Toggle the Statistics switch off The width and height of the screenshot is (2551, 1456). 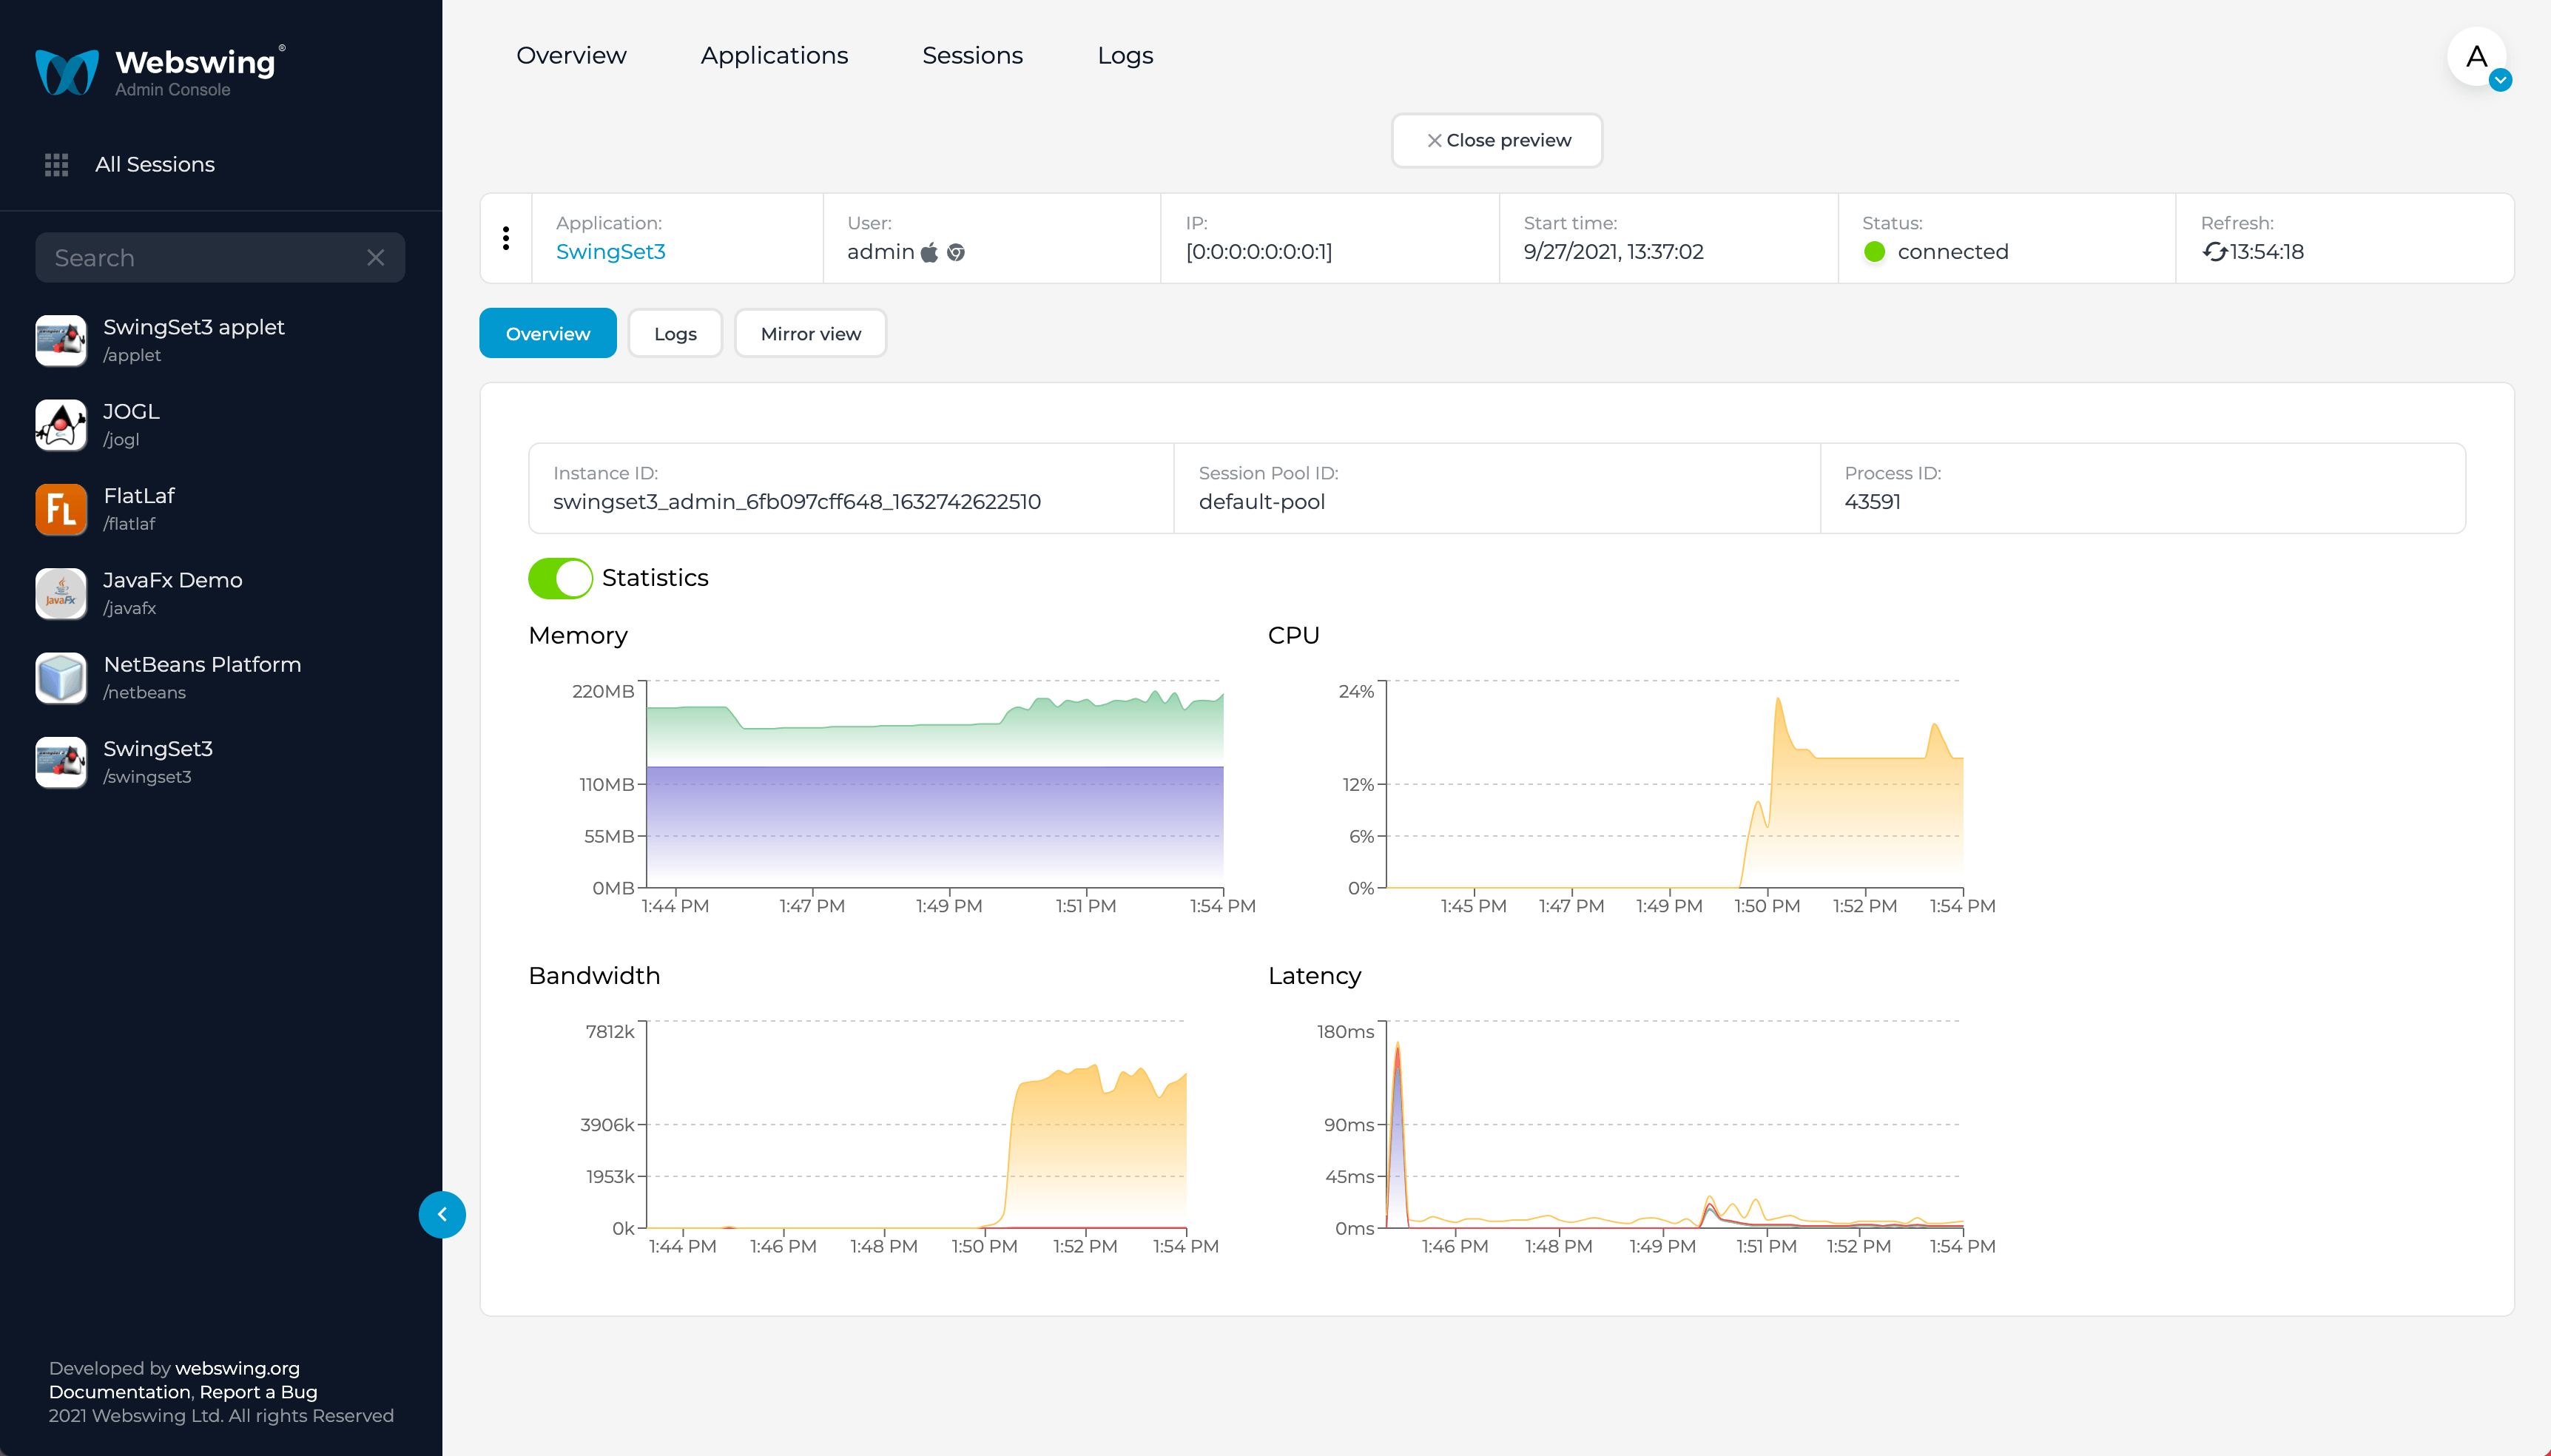[560, 578]
